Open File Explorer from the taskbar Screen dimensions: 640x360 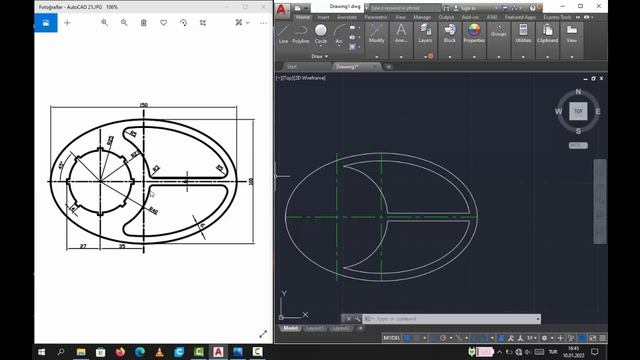(x=81, y=352)
